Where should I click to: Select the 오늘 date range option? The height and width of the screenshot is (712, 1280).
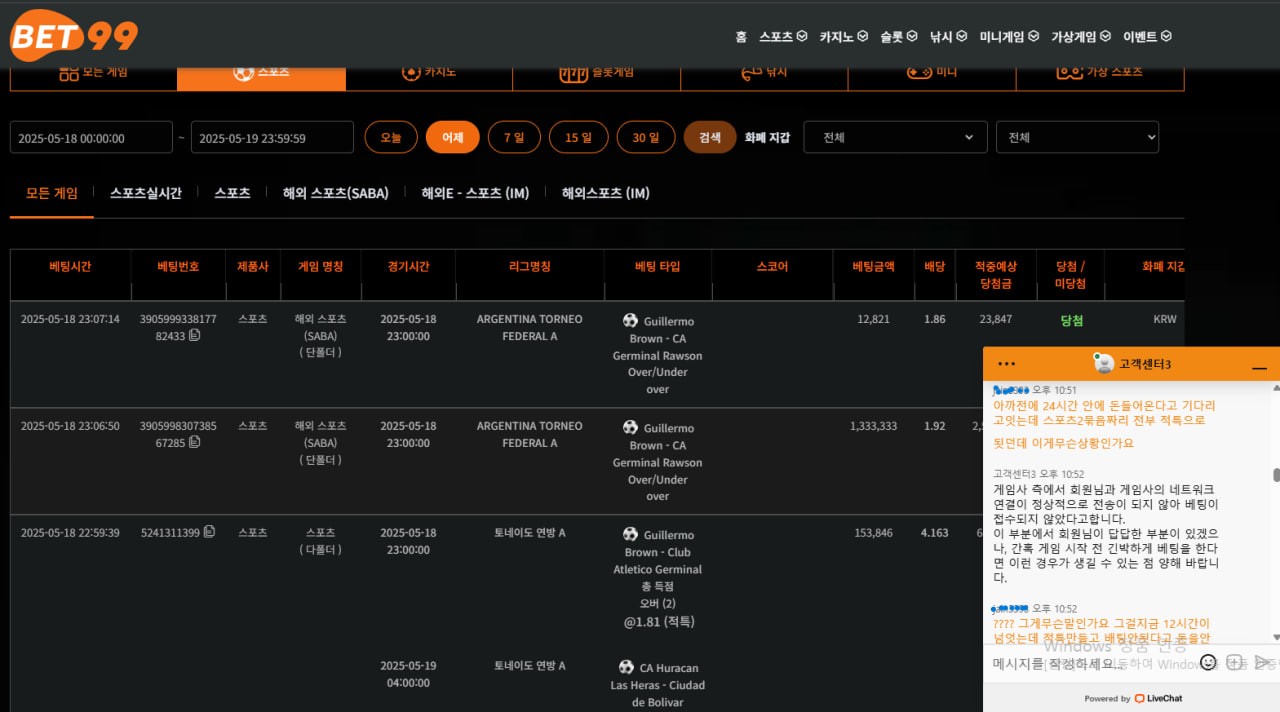point(391,137)
